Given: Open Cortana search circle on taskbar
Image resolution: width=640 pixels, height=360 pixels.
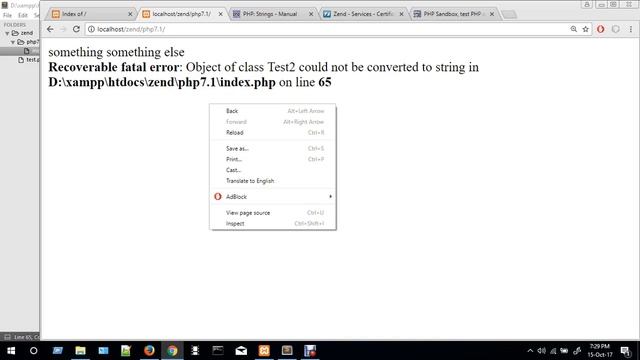Looking at the screenshot, I should click(x=34, y=351).
